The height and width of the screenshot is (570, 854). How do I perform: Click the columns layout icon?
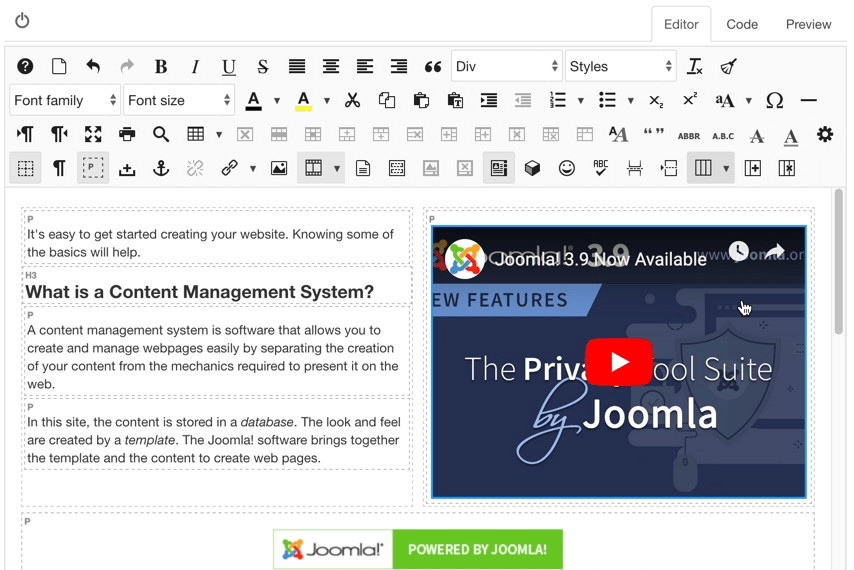(x=703, y=168)
